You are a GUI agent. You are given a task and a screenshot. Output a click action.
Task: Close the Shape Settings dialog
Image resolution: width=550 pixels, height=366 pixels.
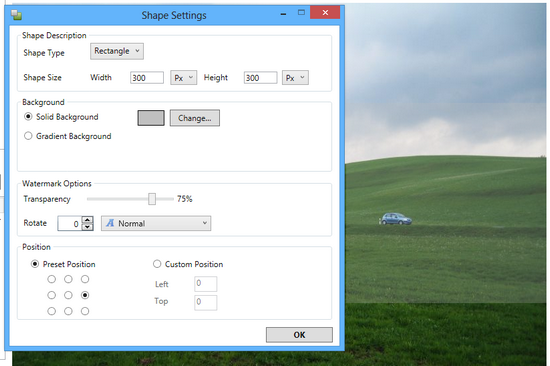coord(325,13)
